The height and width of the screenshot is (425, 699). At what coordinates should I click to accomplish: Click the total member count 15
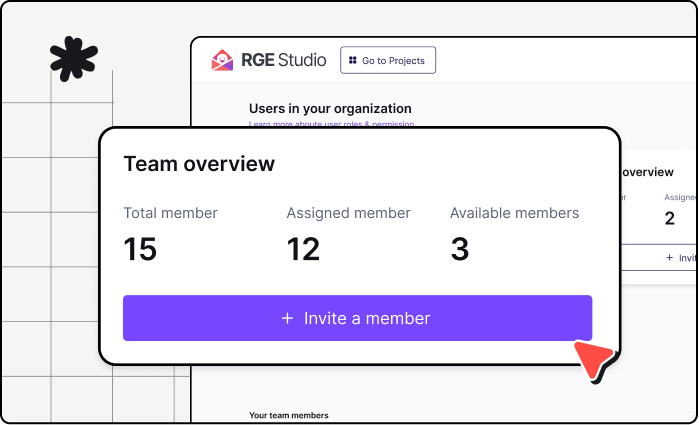pyautogui.click(x=140, y=249)
